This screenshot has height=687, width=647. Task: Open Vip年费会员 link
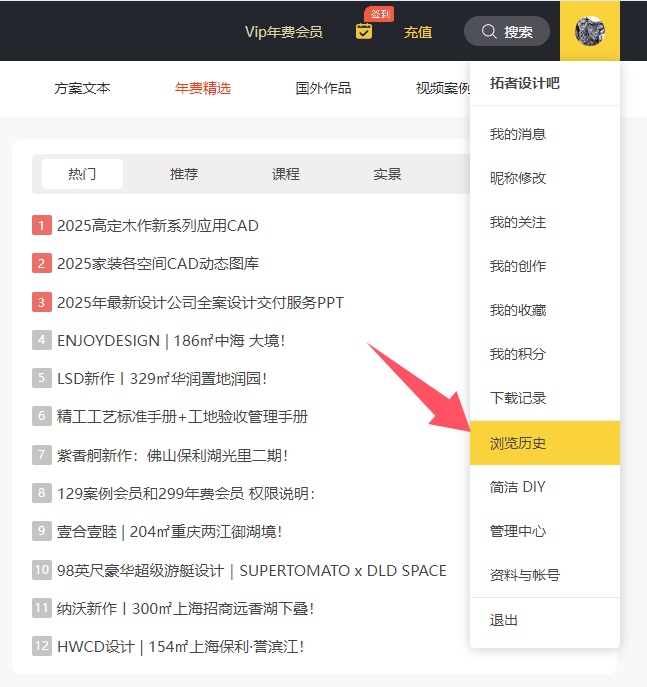284,32
